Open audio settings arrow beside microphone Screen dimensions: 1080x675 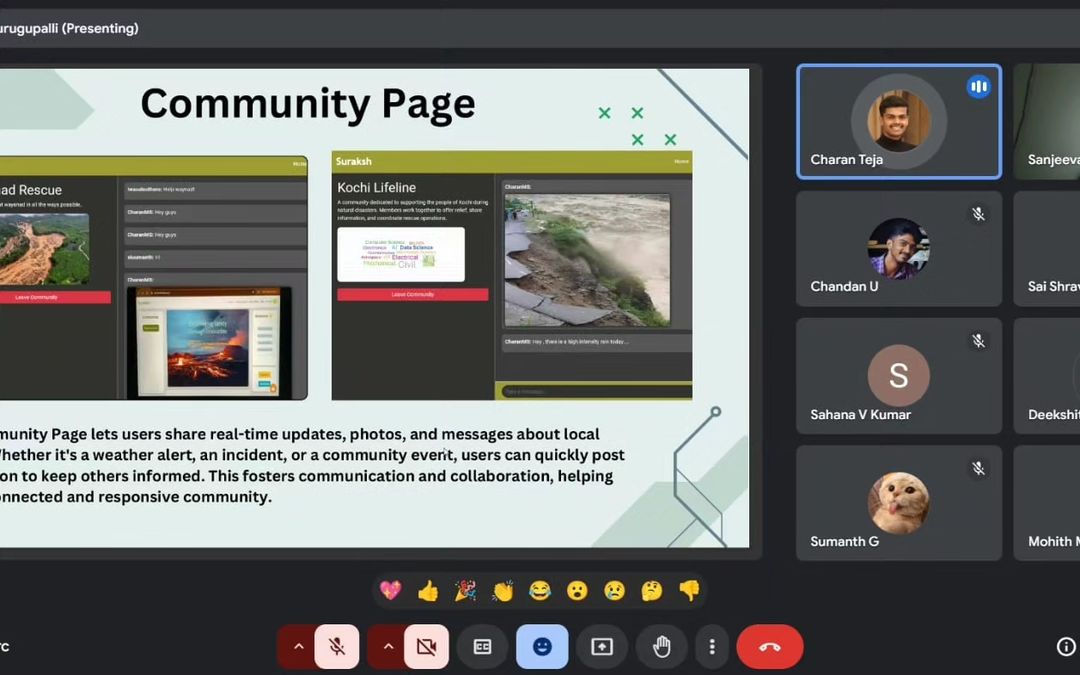pyautogui.click(x=298, y=647)
